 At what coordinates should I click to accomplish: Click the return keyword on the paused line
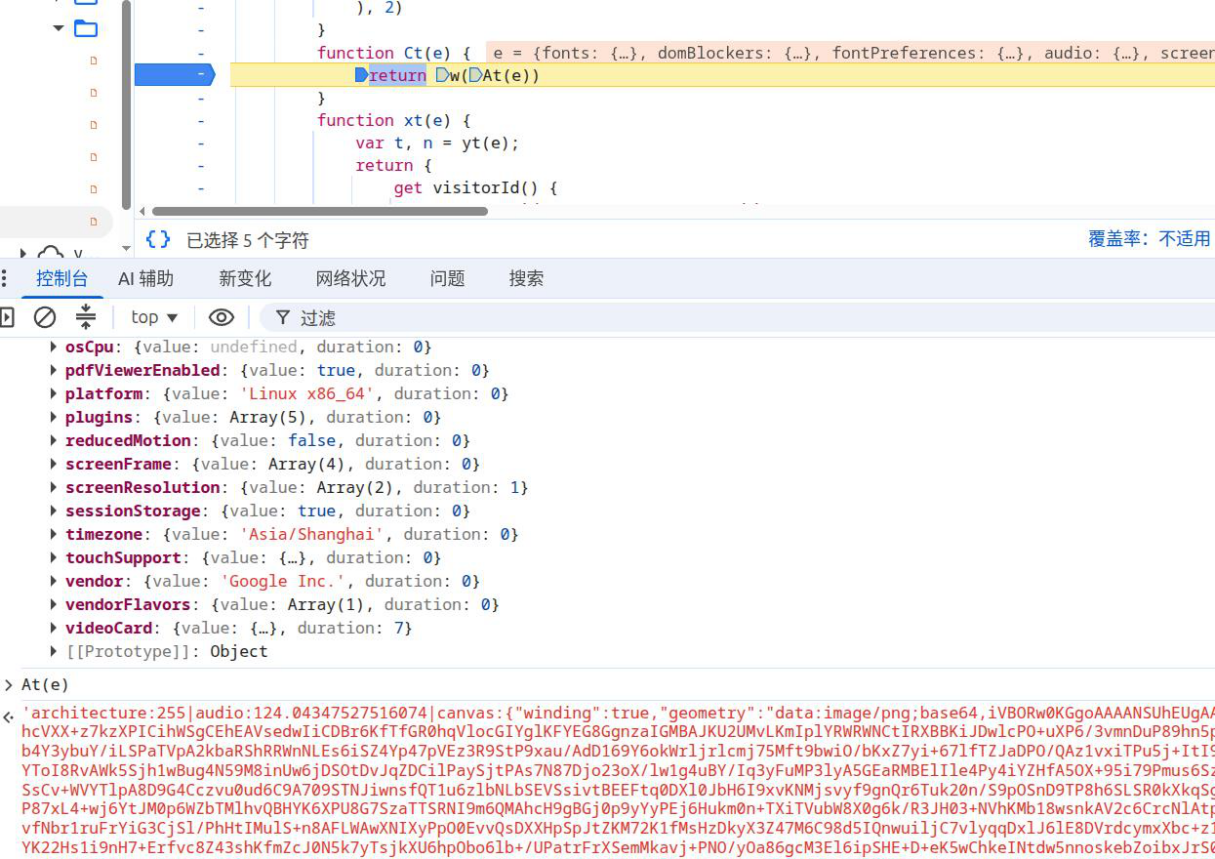click(397, 75)
